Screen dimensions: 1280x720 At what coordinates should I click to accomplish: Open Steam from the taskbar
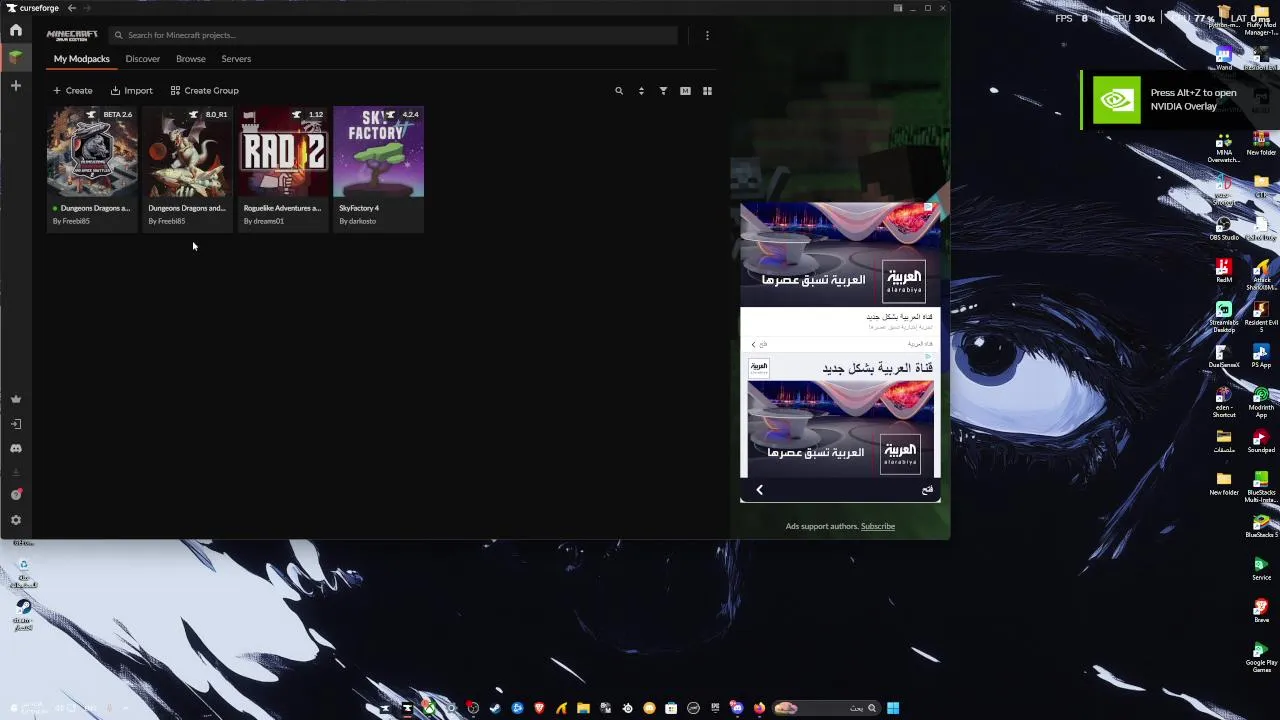(495, 708)
